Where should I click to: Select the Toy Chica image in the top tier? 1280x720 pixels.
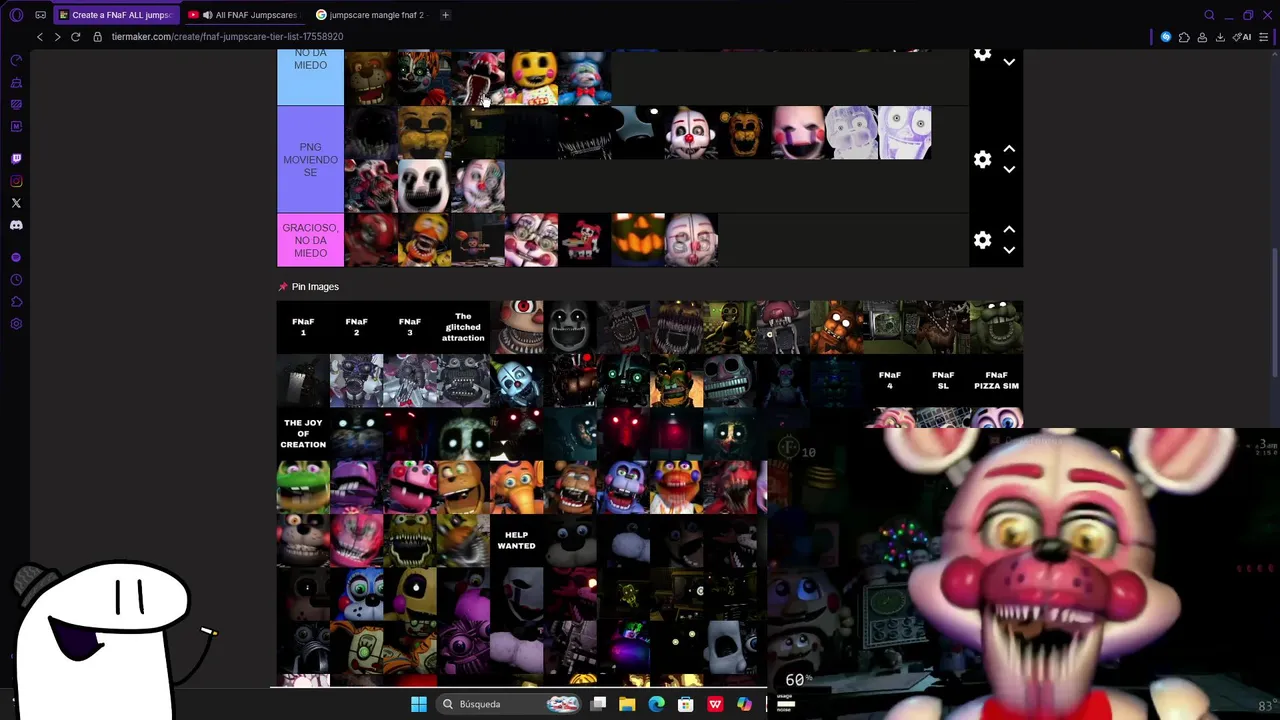(533, 77)
